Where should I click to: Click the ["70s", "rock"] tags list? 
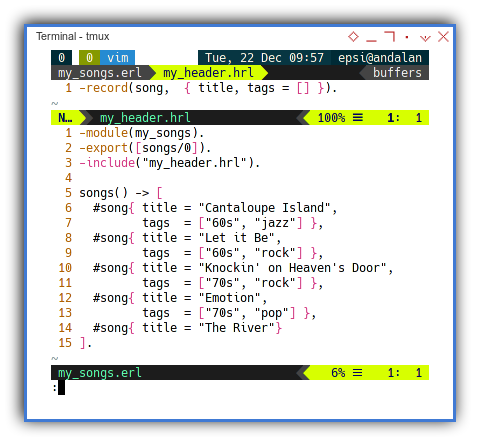click(250, 283)
